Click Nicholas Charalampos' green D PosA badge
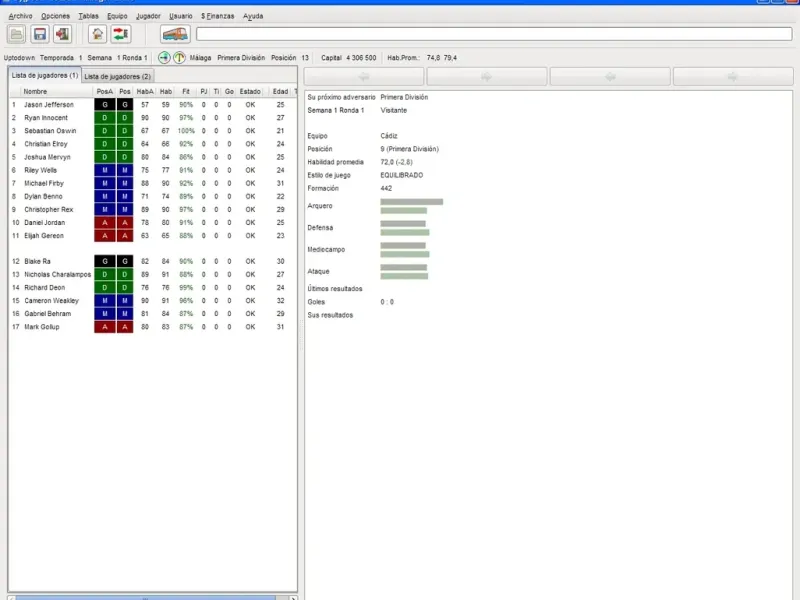Viewport: 800px width, 600px height. click(x=105, y=274)
